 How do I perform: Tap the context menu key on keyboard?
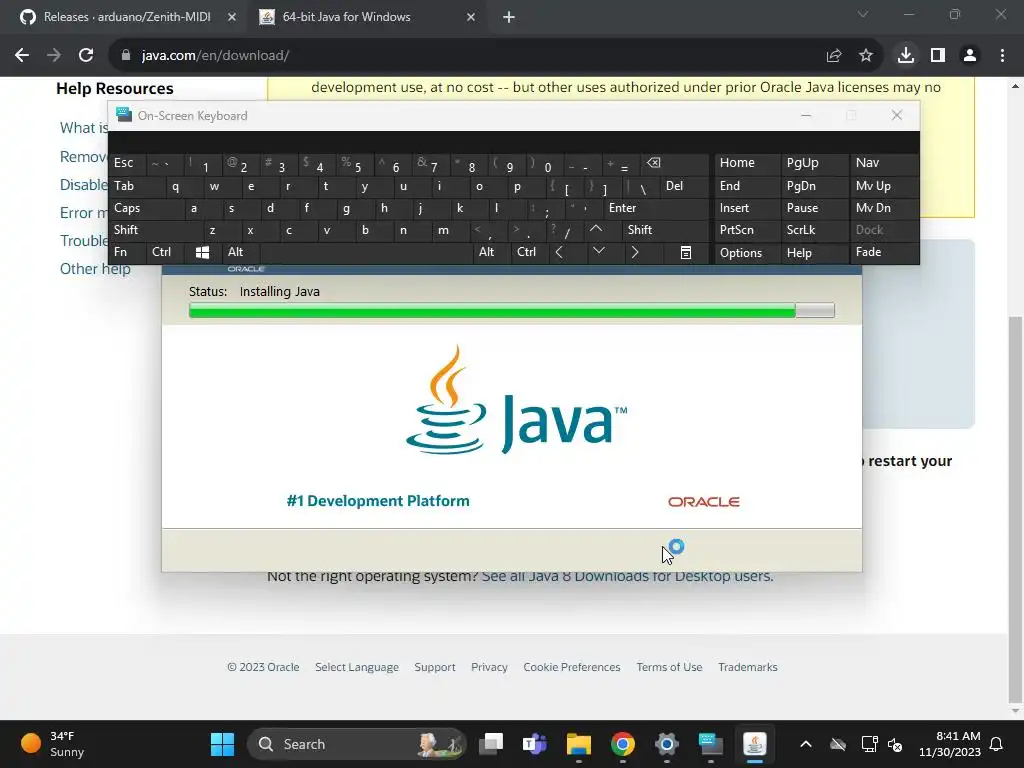686,252
